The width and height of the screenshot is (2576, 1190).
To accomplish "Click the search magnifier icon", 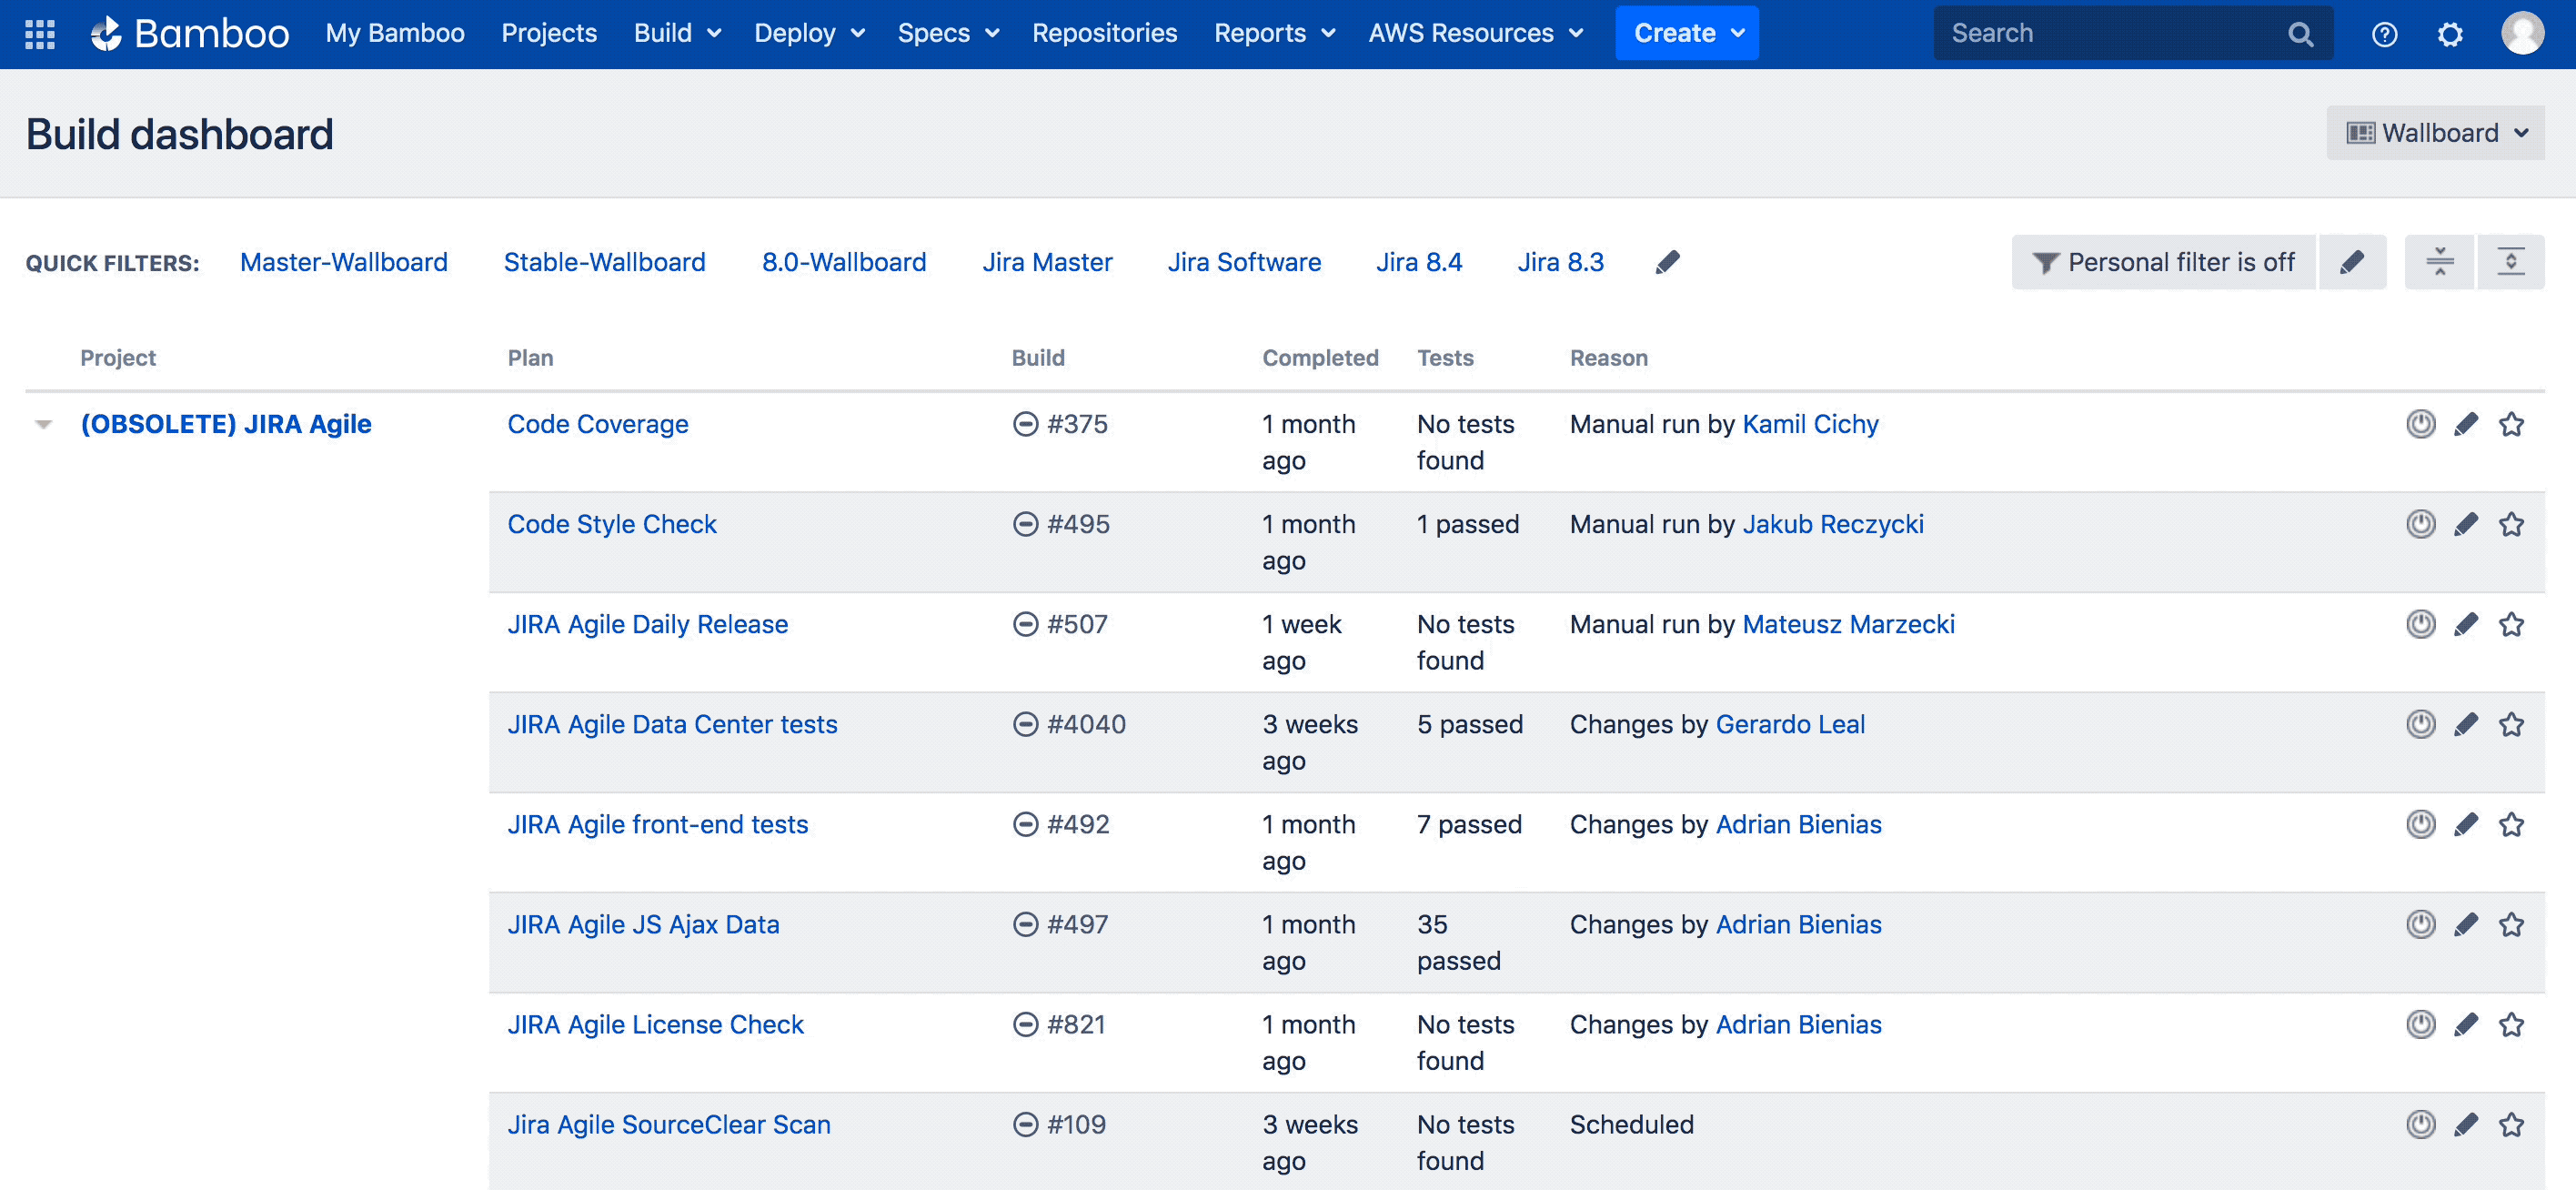I will (x=2300, y=34).
